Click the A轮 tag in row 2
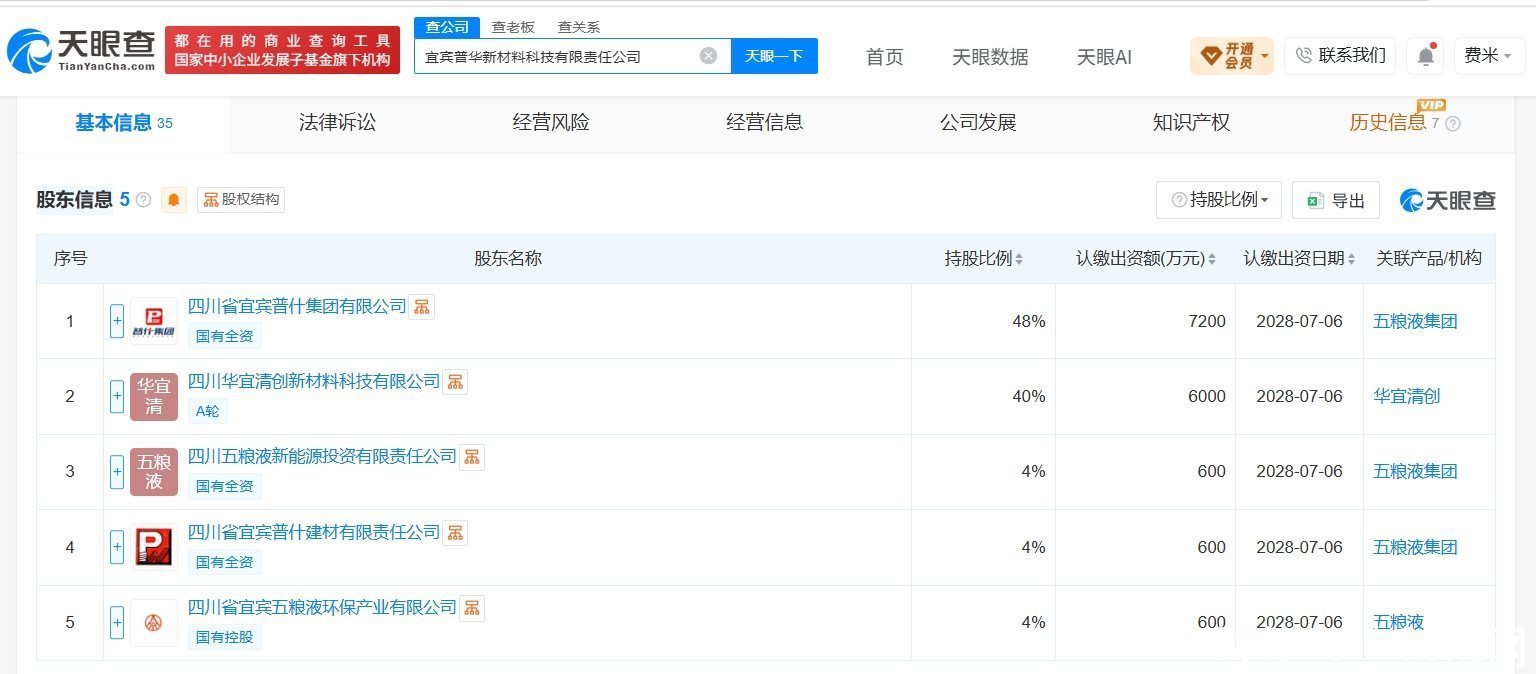 click(x=208, y=411)
